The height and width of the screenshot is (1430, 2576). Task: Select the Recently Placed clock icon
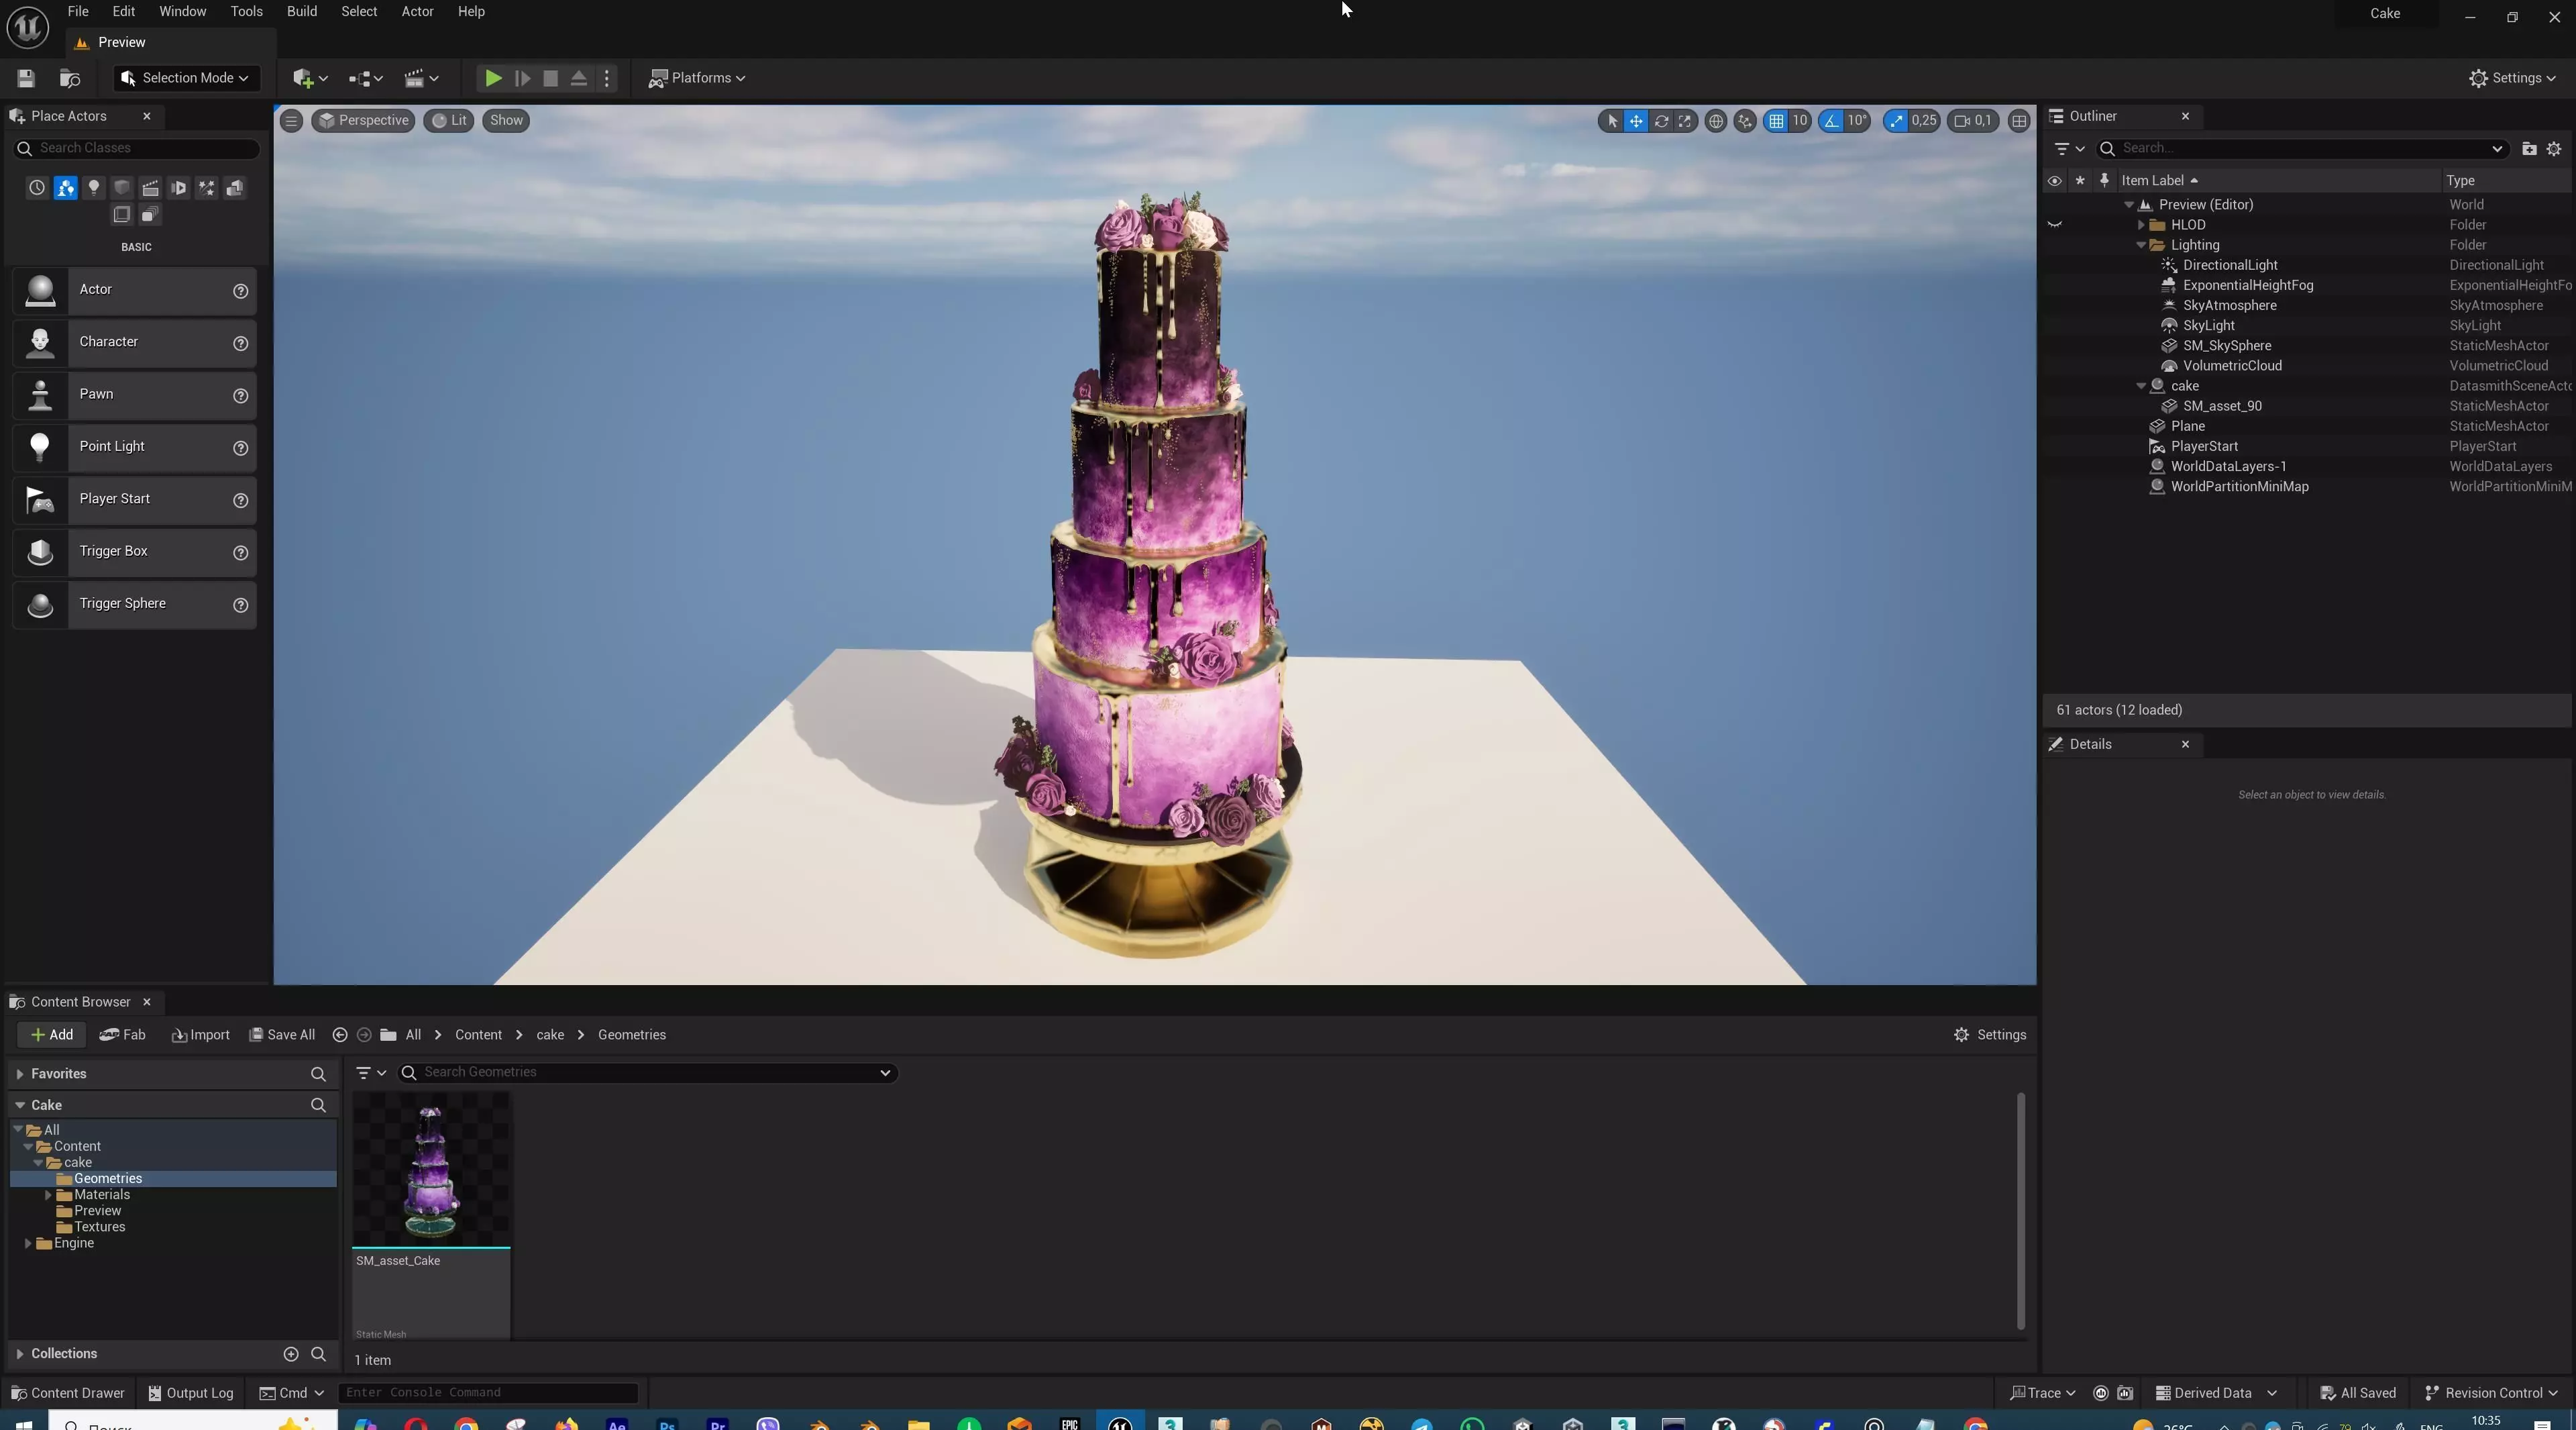click(x=37, y=188)
